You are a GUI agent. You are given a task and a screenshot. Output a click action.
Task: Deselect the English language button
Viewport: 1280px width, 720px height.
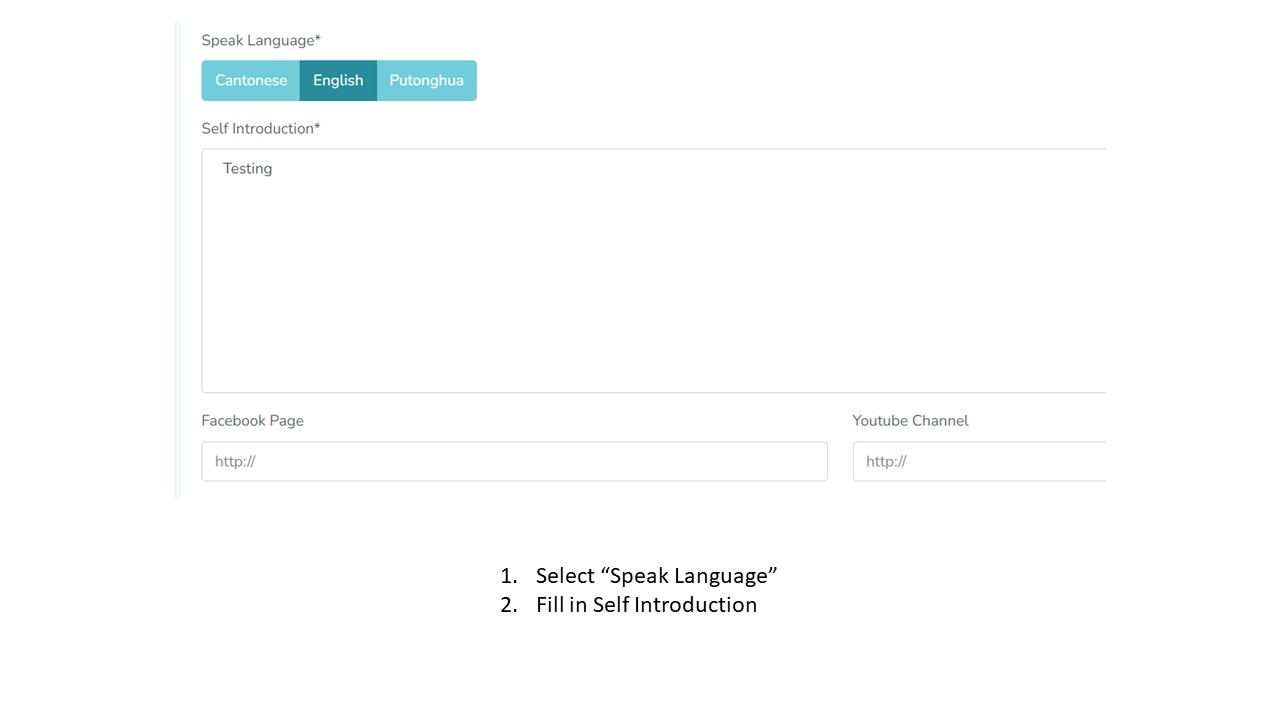tap(338, 81)
